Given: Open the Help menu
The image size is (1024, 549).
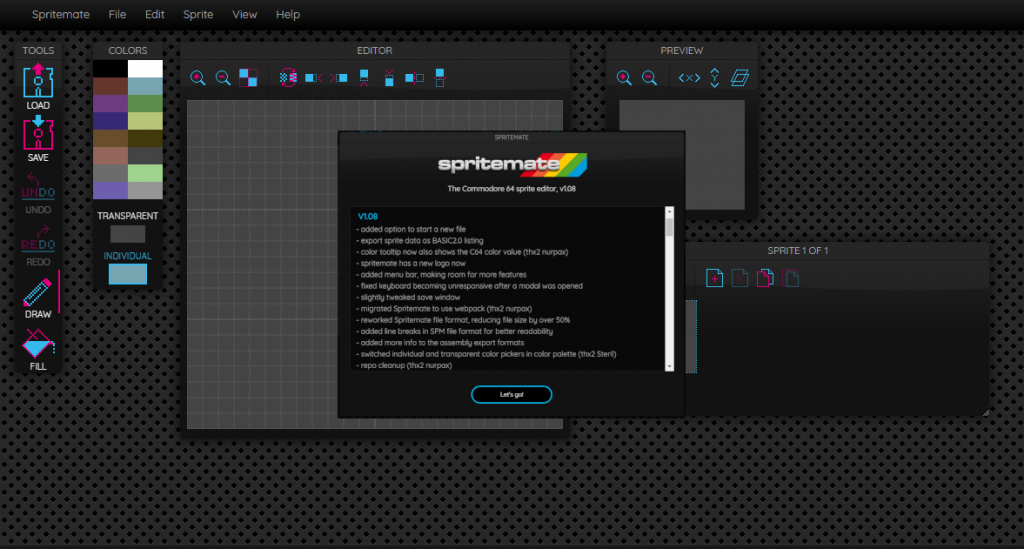Looking at the screenshot, I should (x=287, y=14).
